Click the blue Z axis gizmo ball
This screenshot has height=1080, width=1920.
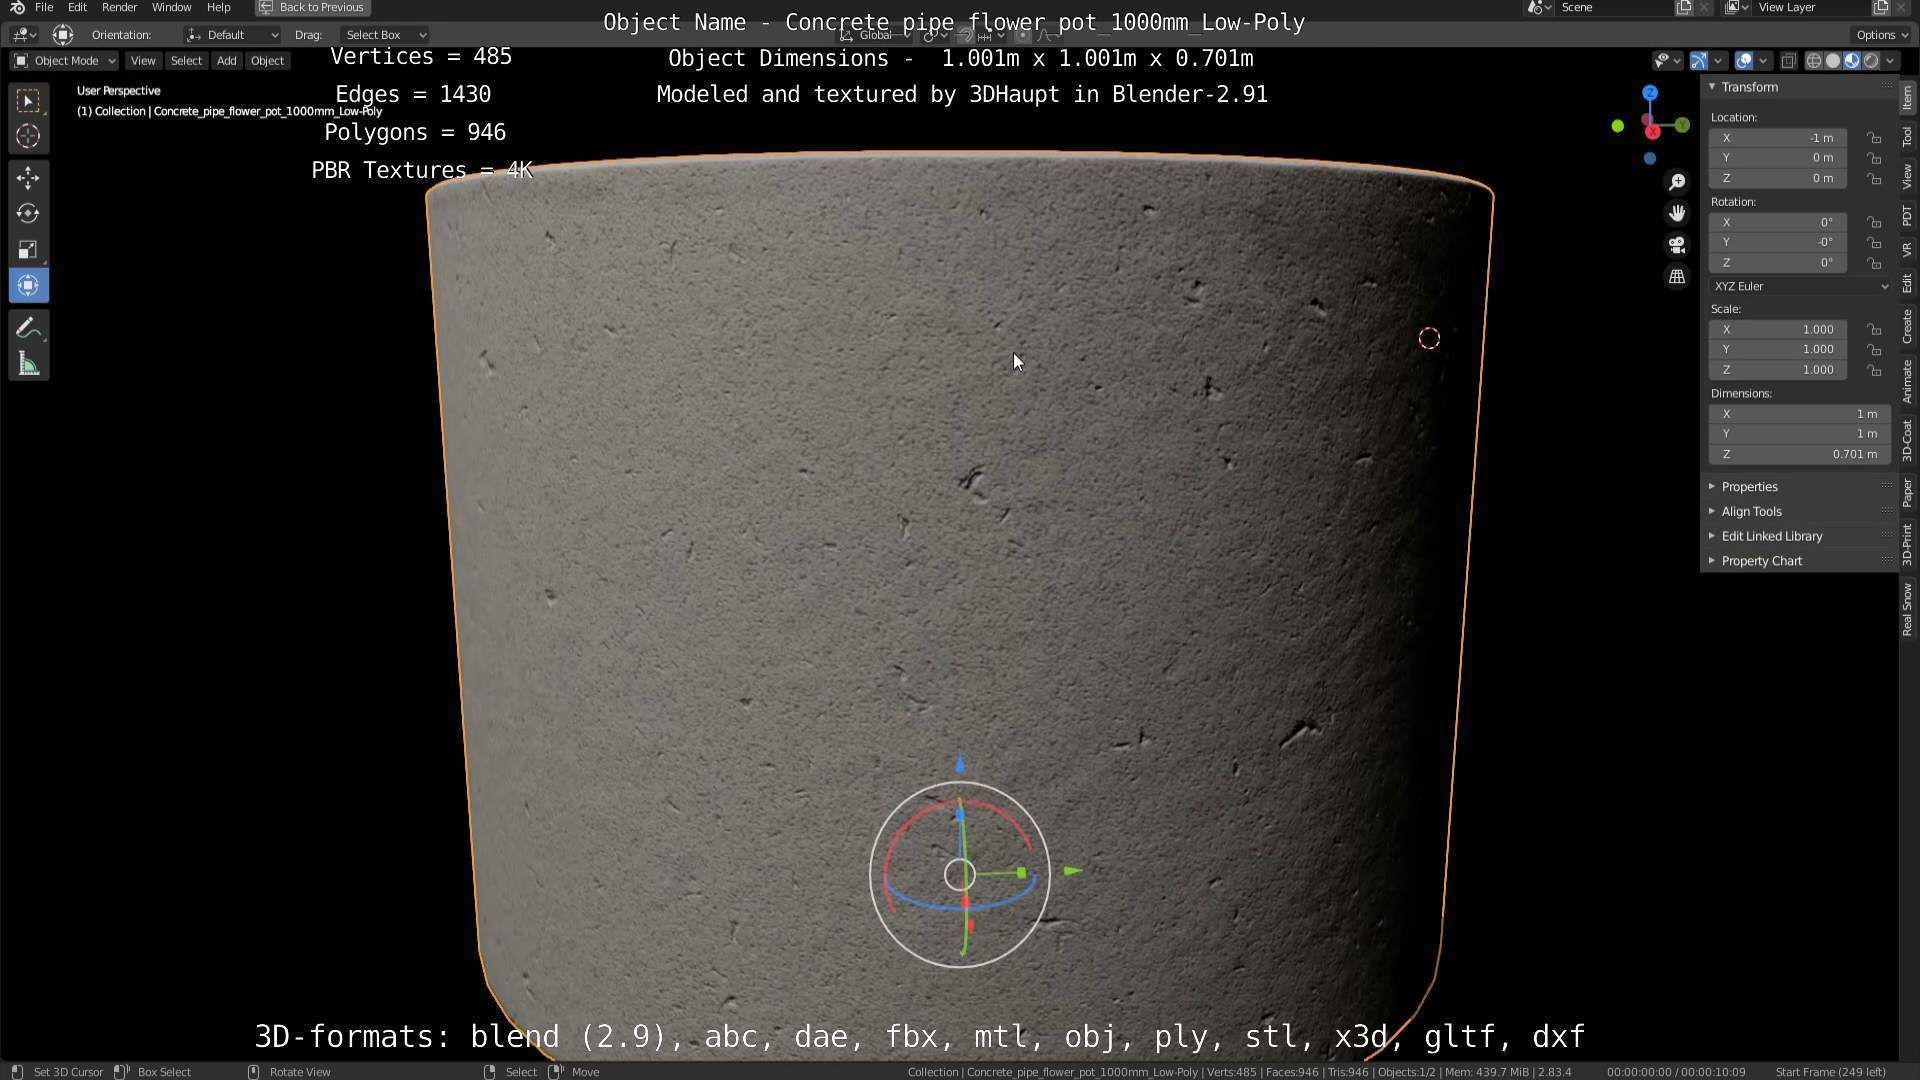pos(1650,93)
